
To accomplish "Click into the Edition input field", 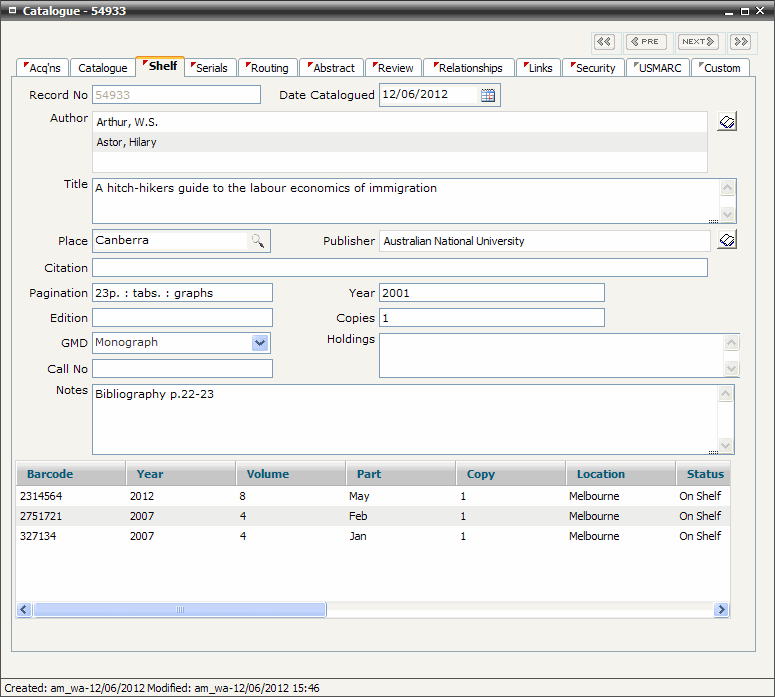I will (x=182, y=318).
